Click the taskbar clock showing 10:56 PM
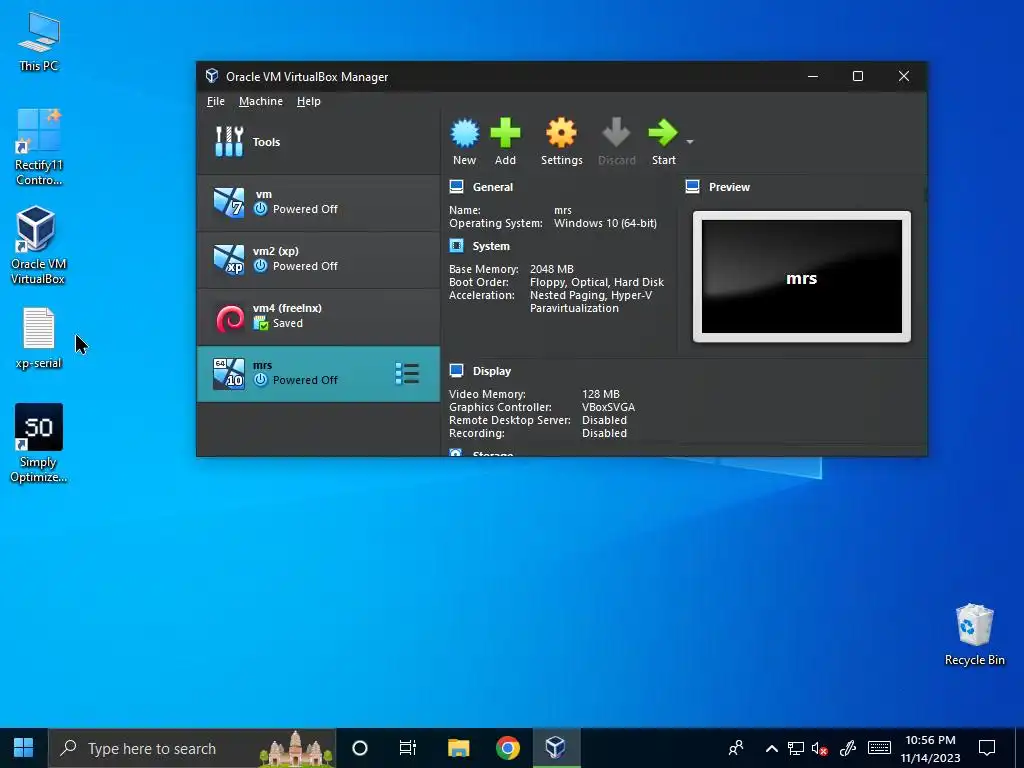This screenshot has height=768, width=1024. click(x=930, y=748)
